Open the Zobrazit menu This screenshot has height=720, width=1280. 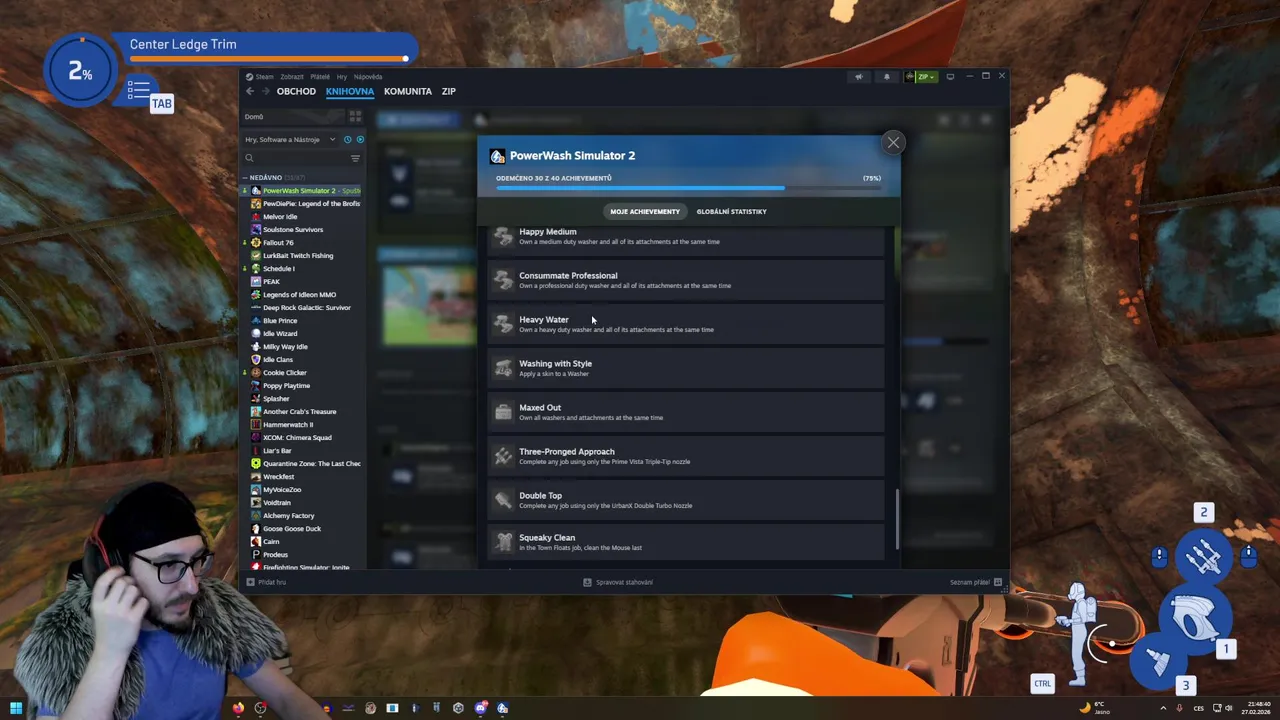(x=292, y=76)
